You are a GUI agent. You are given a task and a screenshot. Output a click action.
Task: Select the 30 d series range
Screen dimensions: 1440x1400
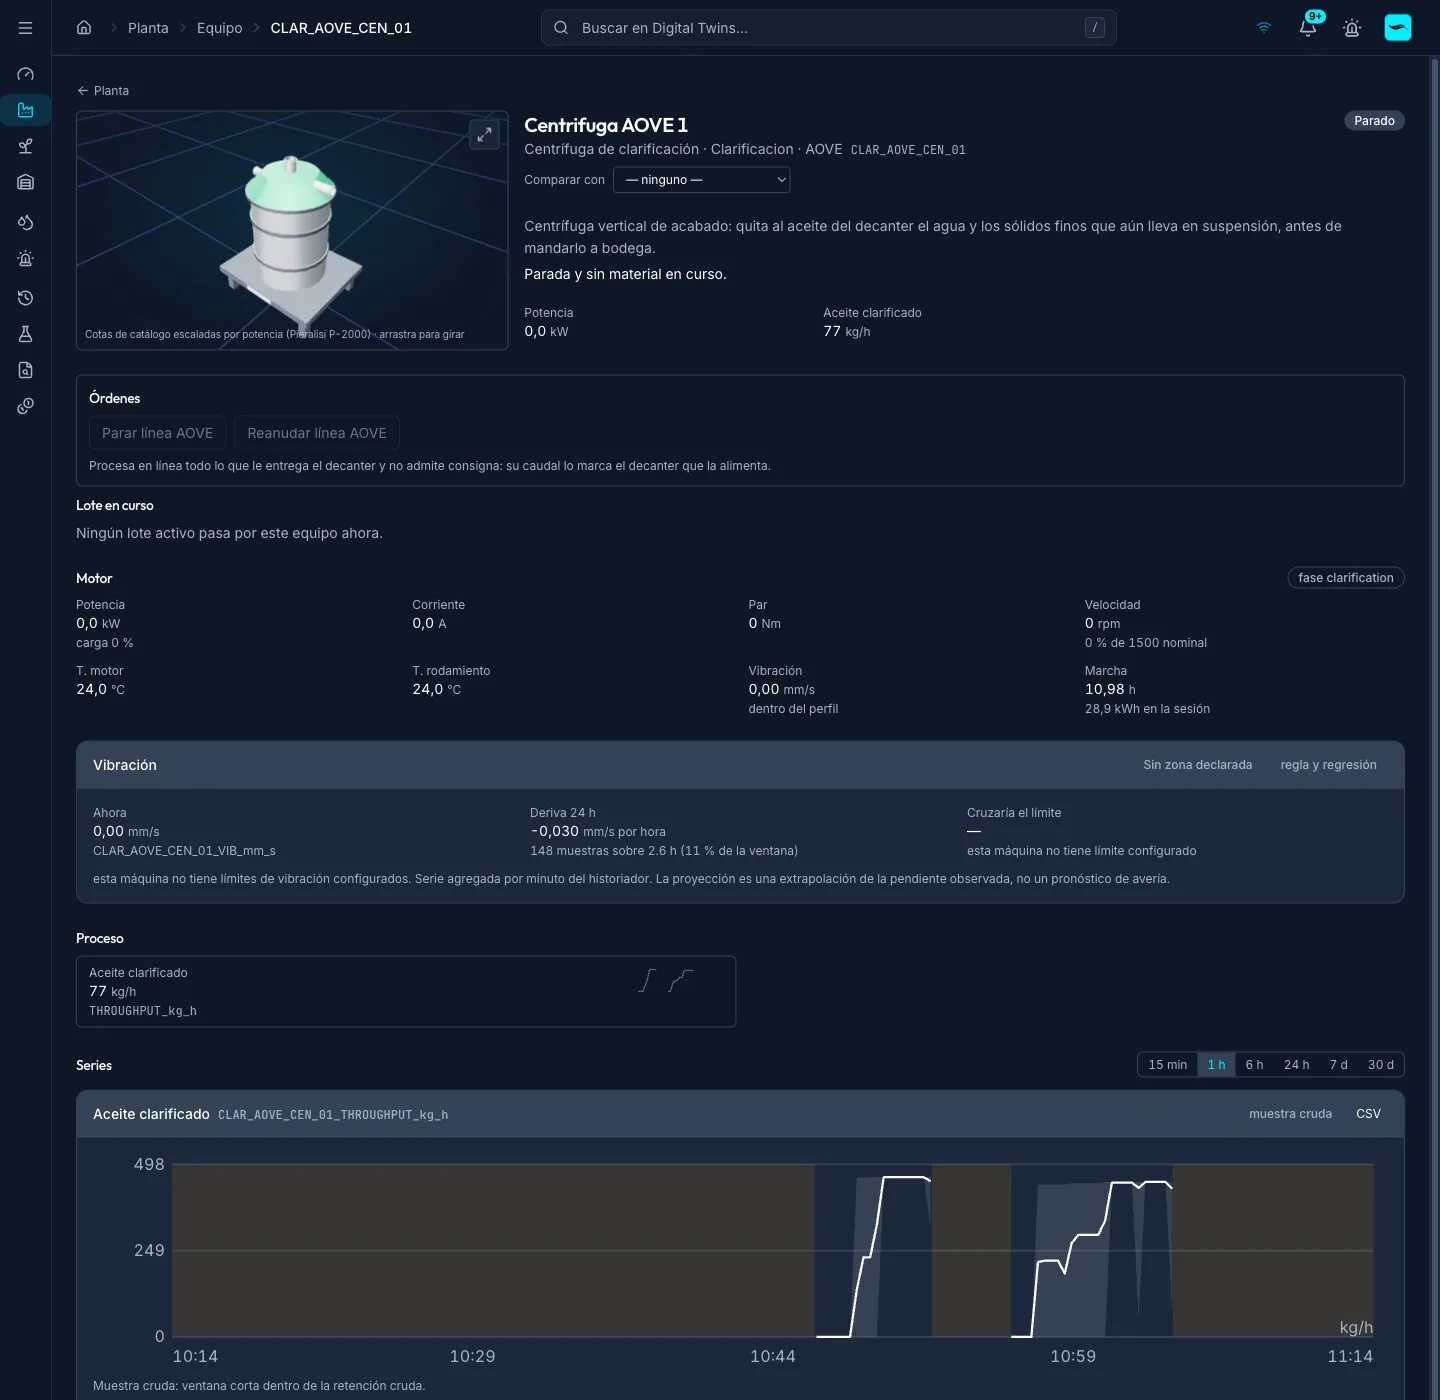point(1380,1065)
